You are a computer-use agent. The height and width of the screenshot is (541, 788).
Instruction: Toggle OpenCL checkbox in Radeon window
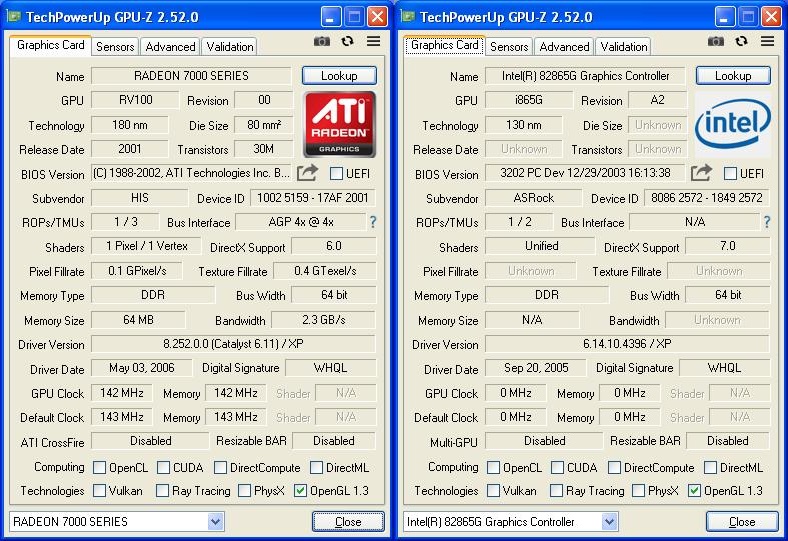tap(100, 468)
